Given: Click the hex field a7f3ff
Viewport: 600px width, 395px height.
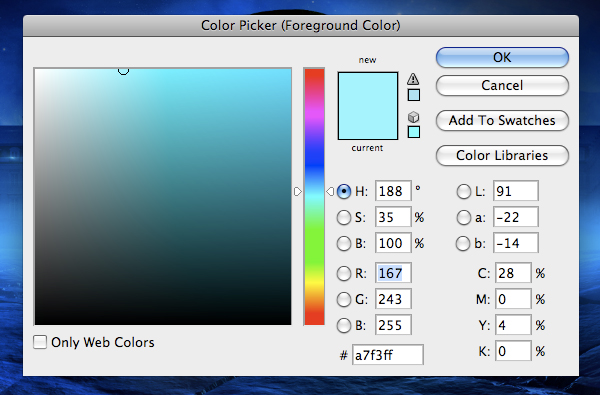Looking at the screenshot, I should pyautogui.click(x=388, y=355).
